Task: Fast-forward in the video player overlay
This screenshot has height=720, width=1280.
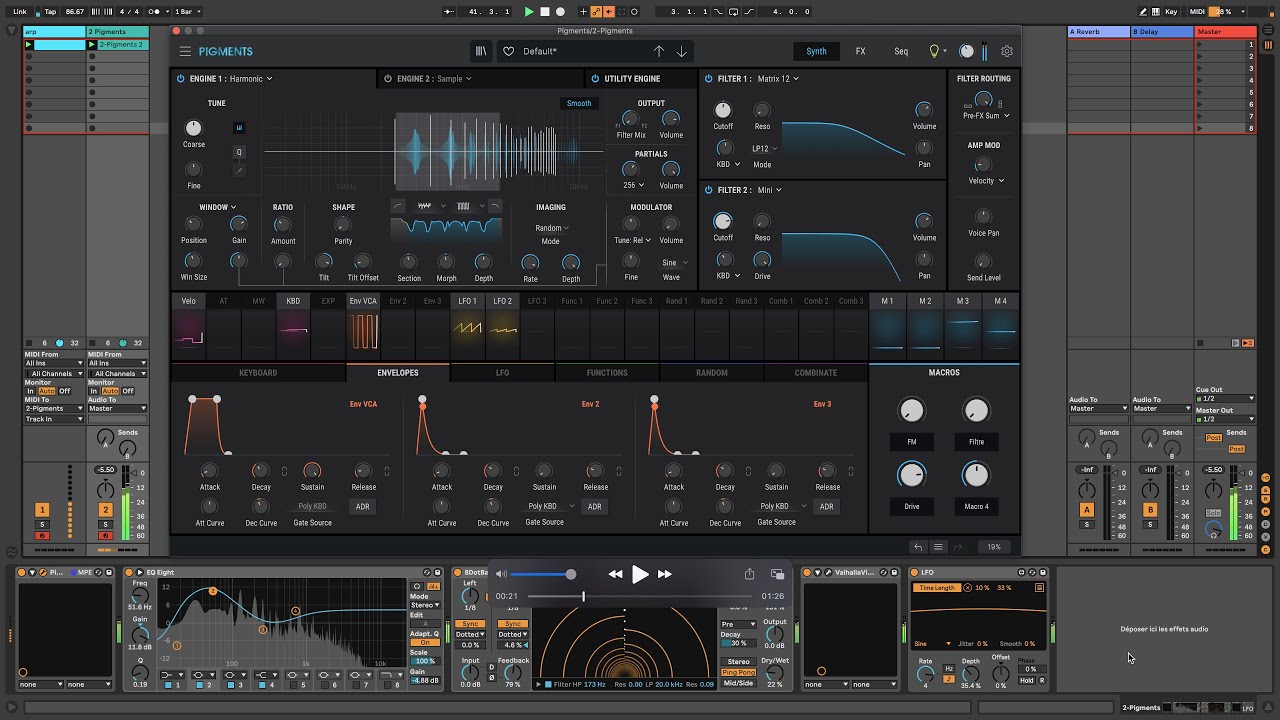Action: pyautogui.click(x=665, y=574)
